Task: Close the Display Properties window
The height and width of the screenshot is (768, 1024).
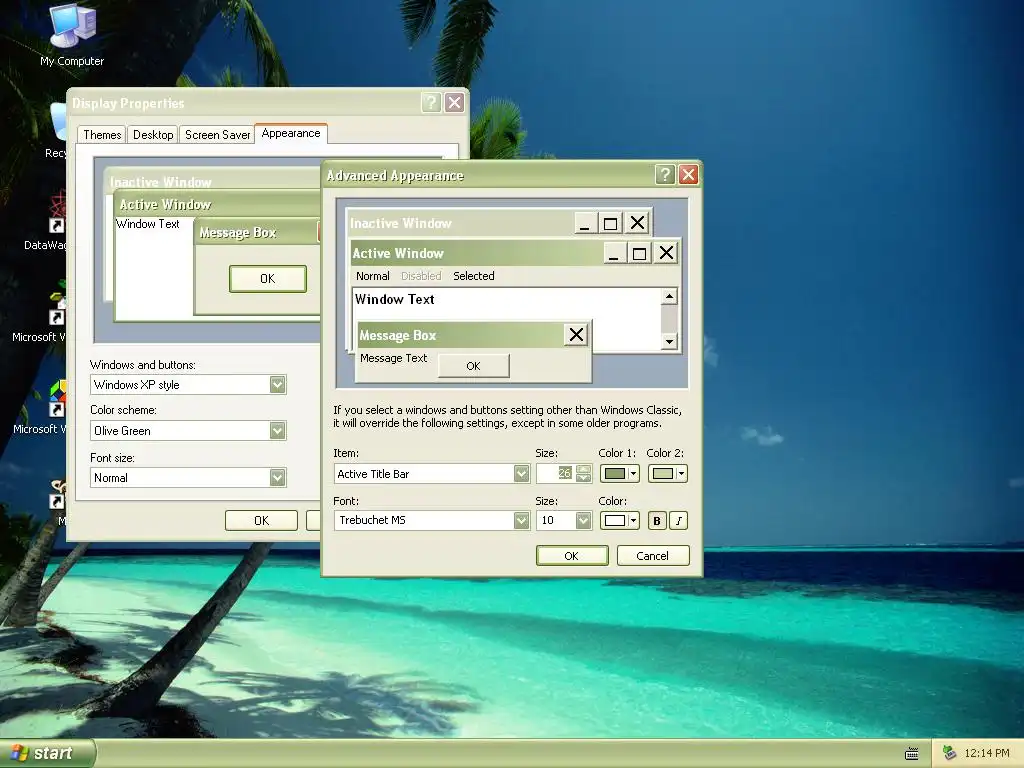Action: pyautogui.click(x=455, y=103)
